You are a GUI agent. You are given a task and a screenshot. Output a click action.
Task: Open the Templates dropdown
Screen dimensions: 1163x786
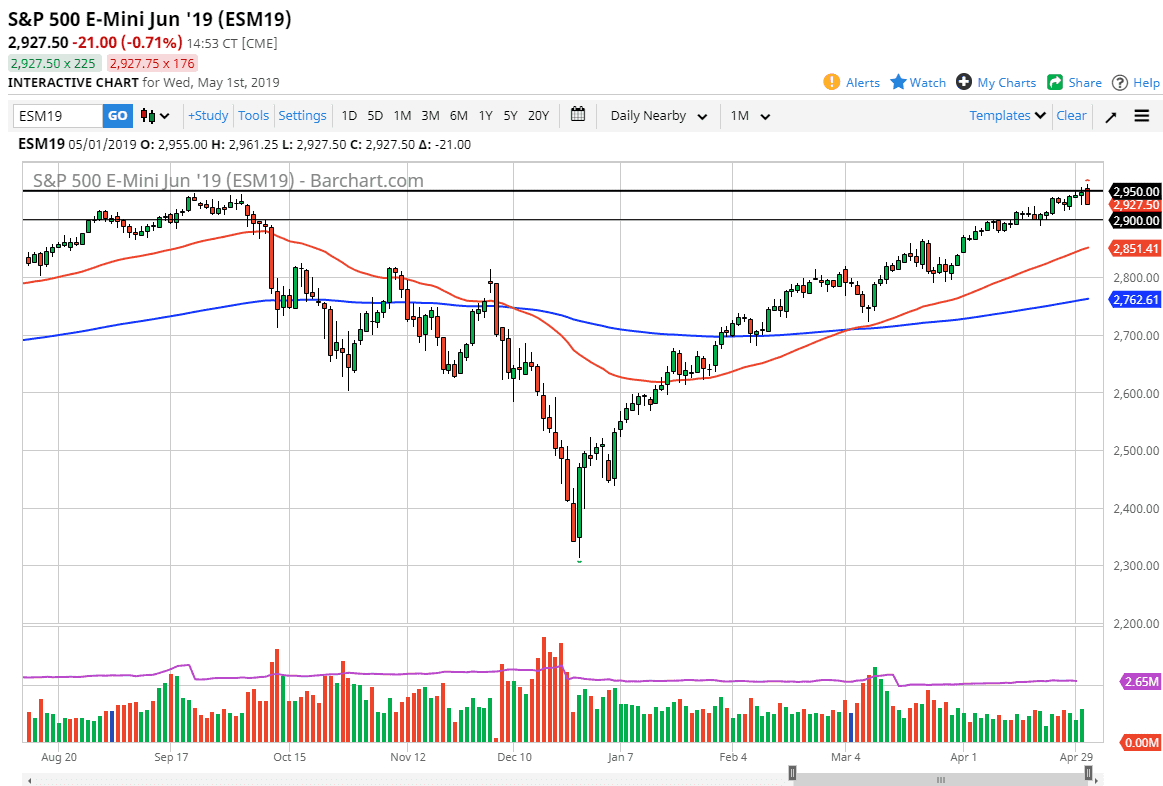1006,115
